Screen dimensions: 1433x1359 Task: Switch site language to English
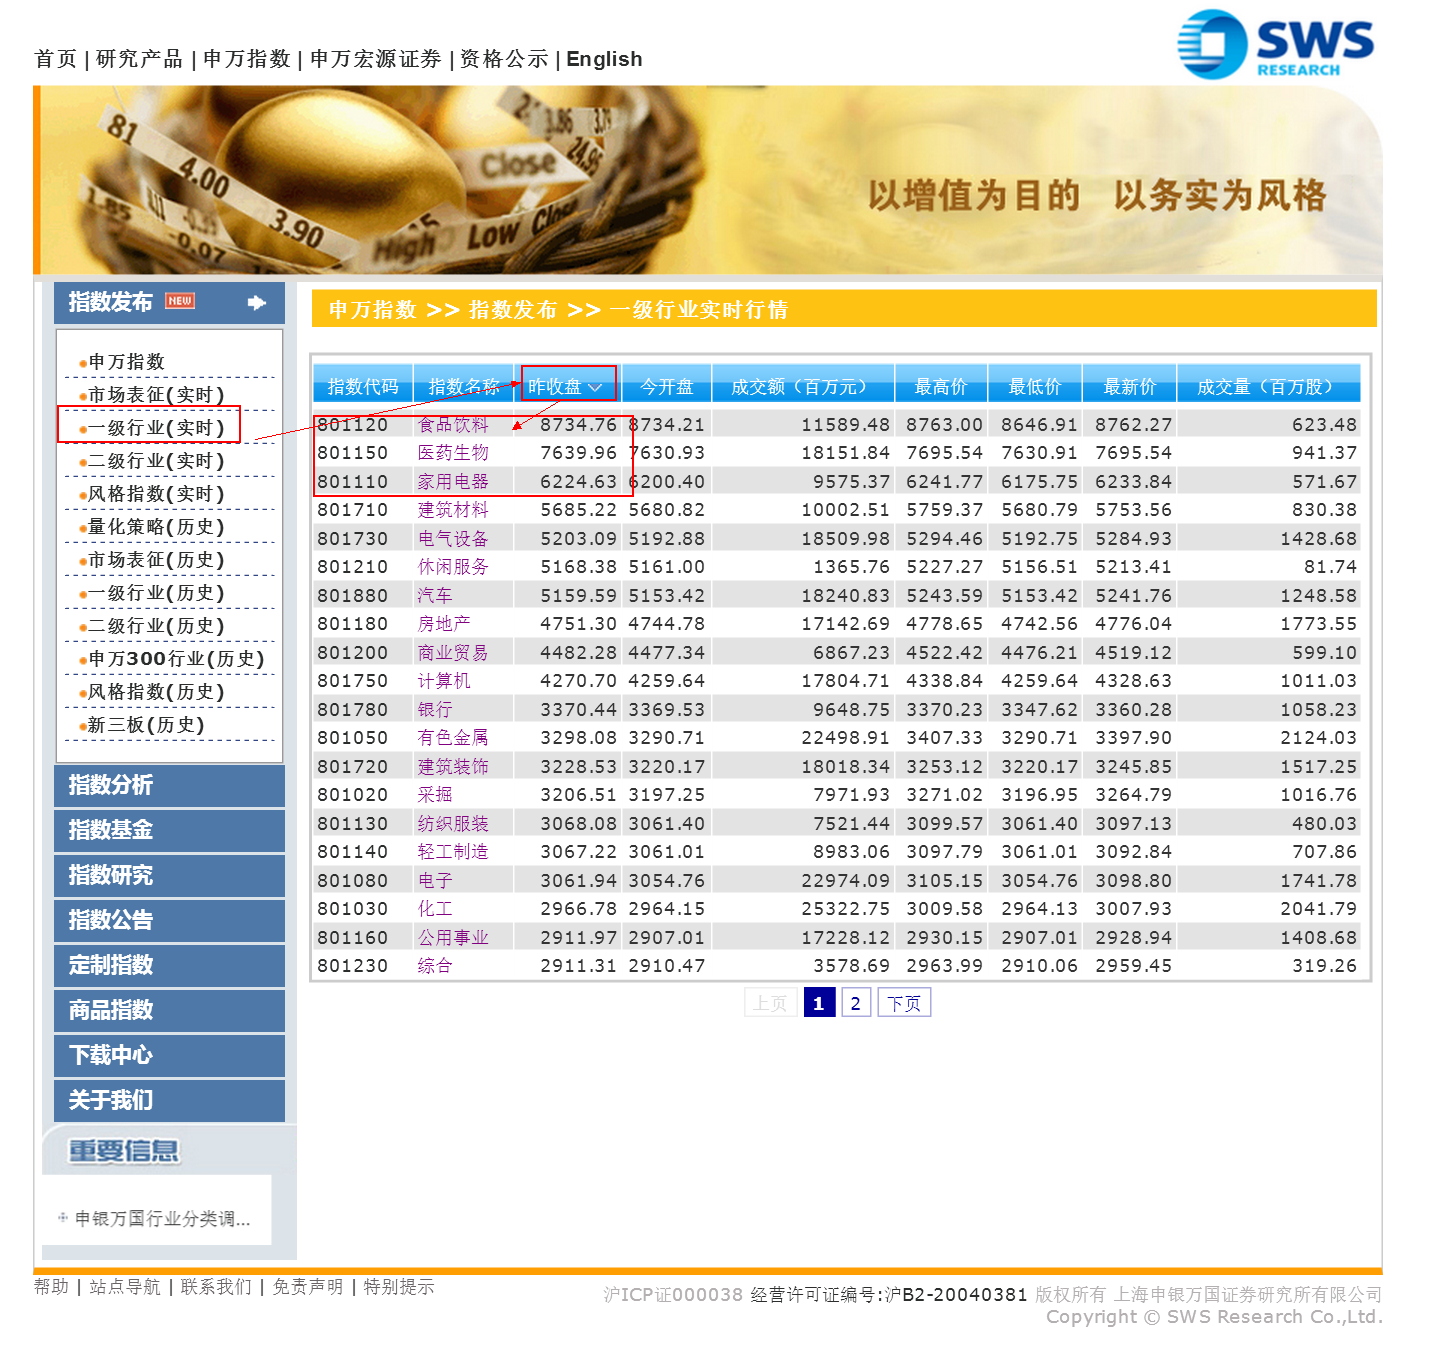(x=604, y=59)
